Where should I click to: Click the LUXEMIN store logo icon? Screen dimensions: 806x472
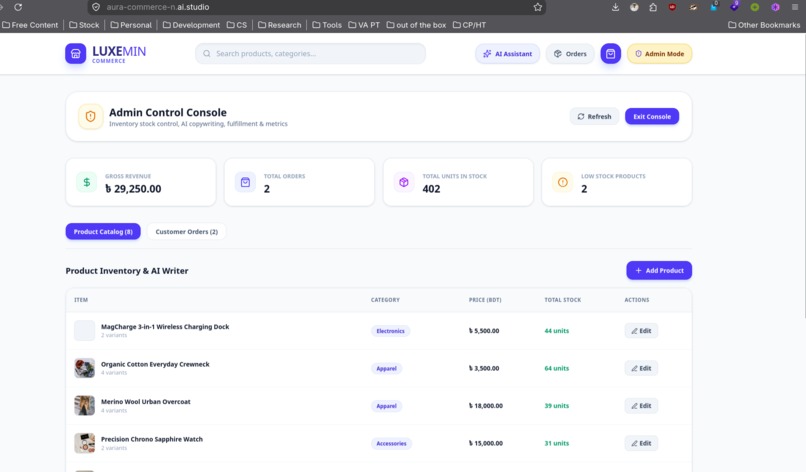[76, 53]
